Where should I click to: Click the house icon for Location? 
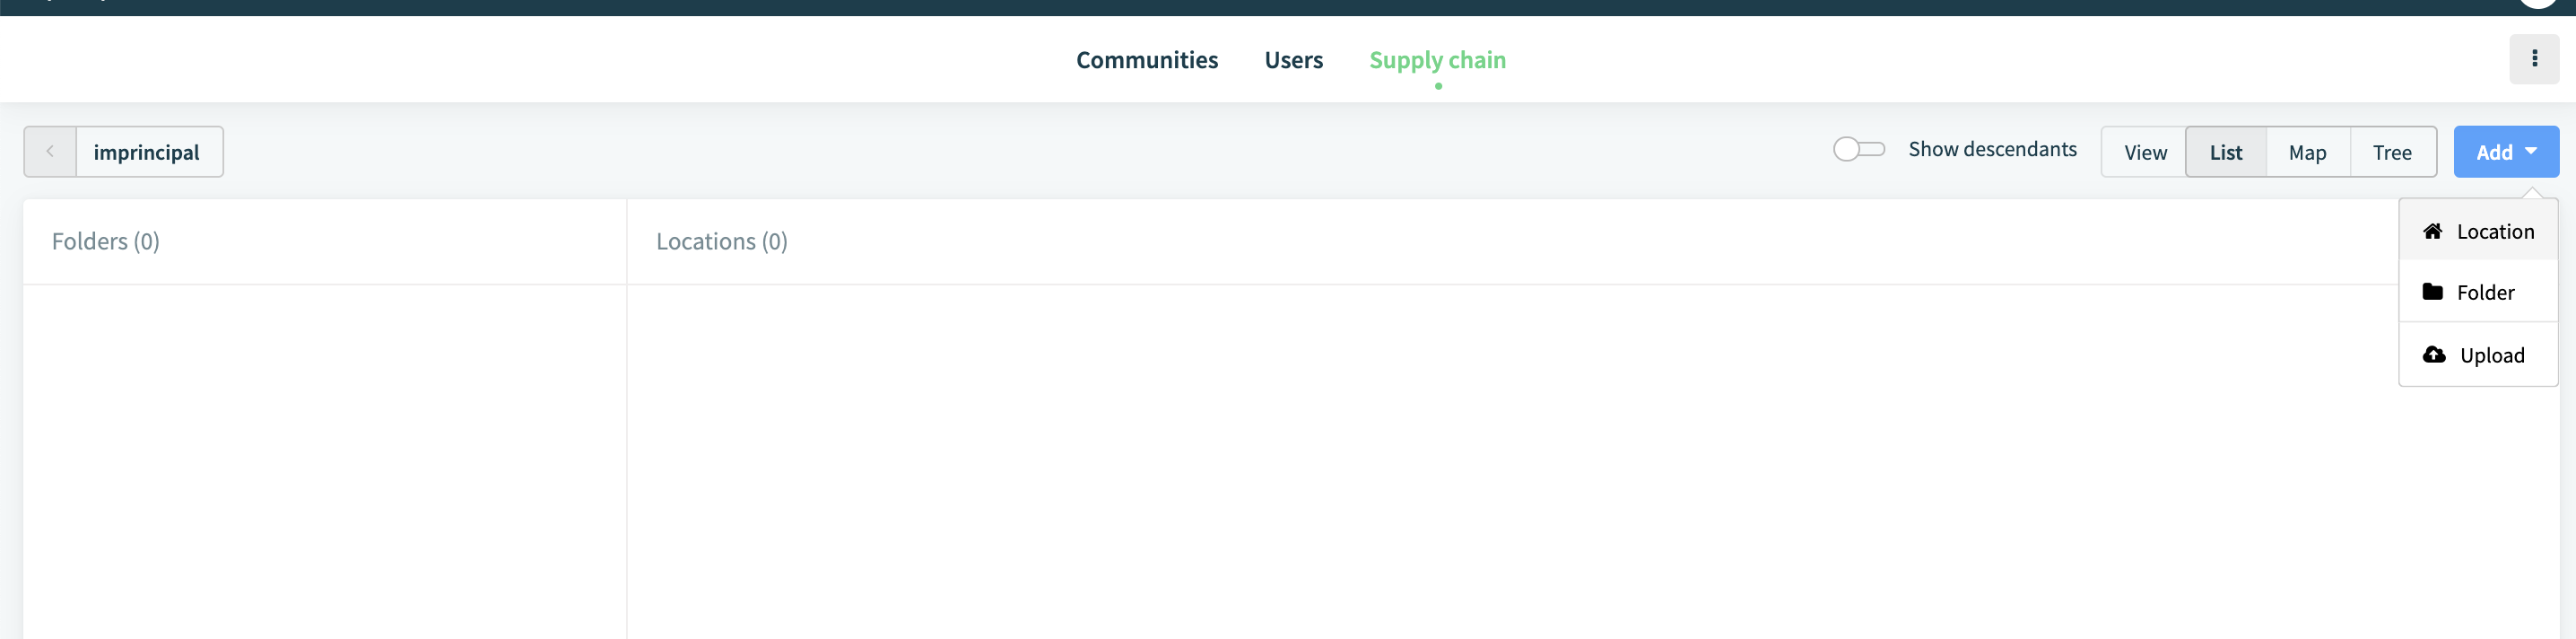click(x=2432, y=231)
